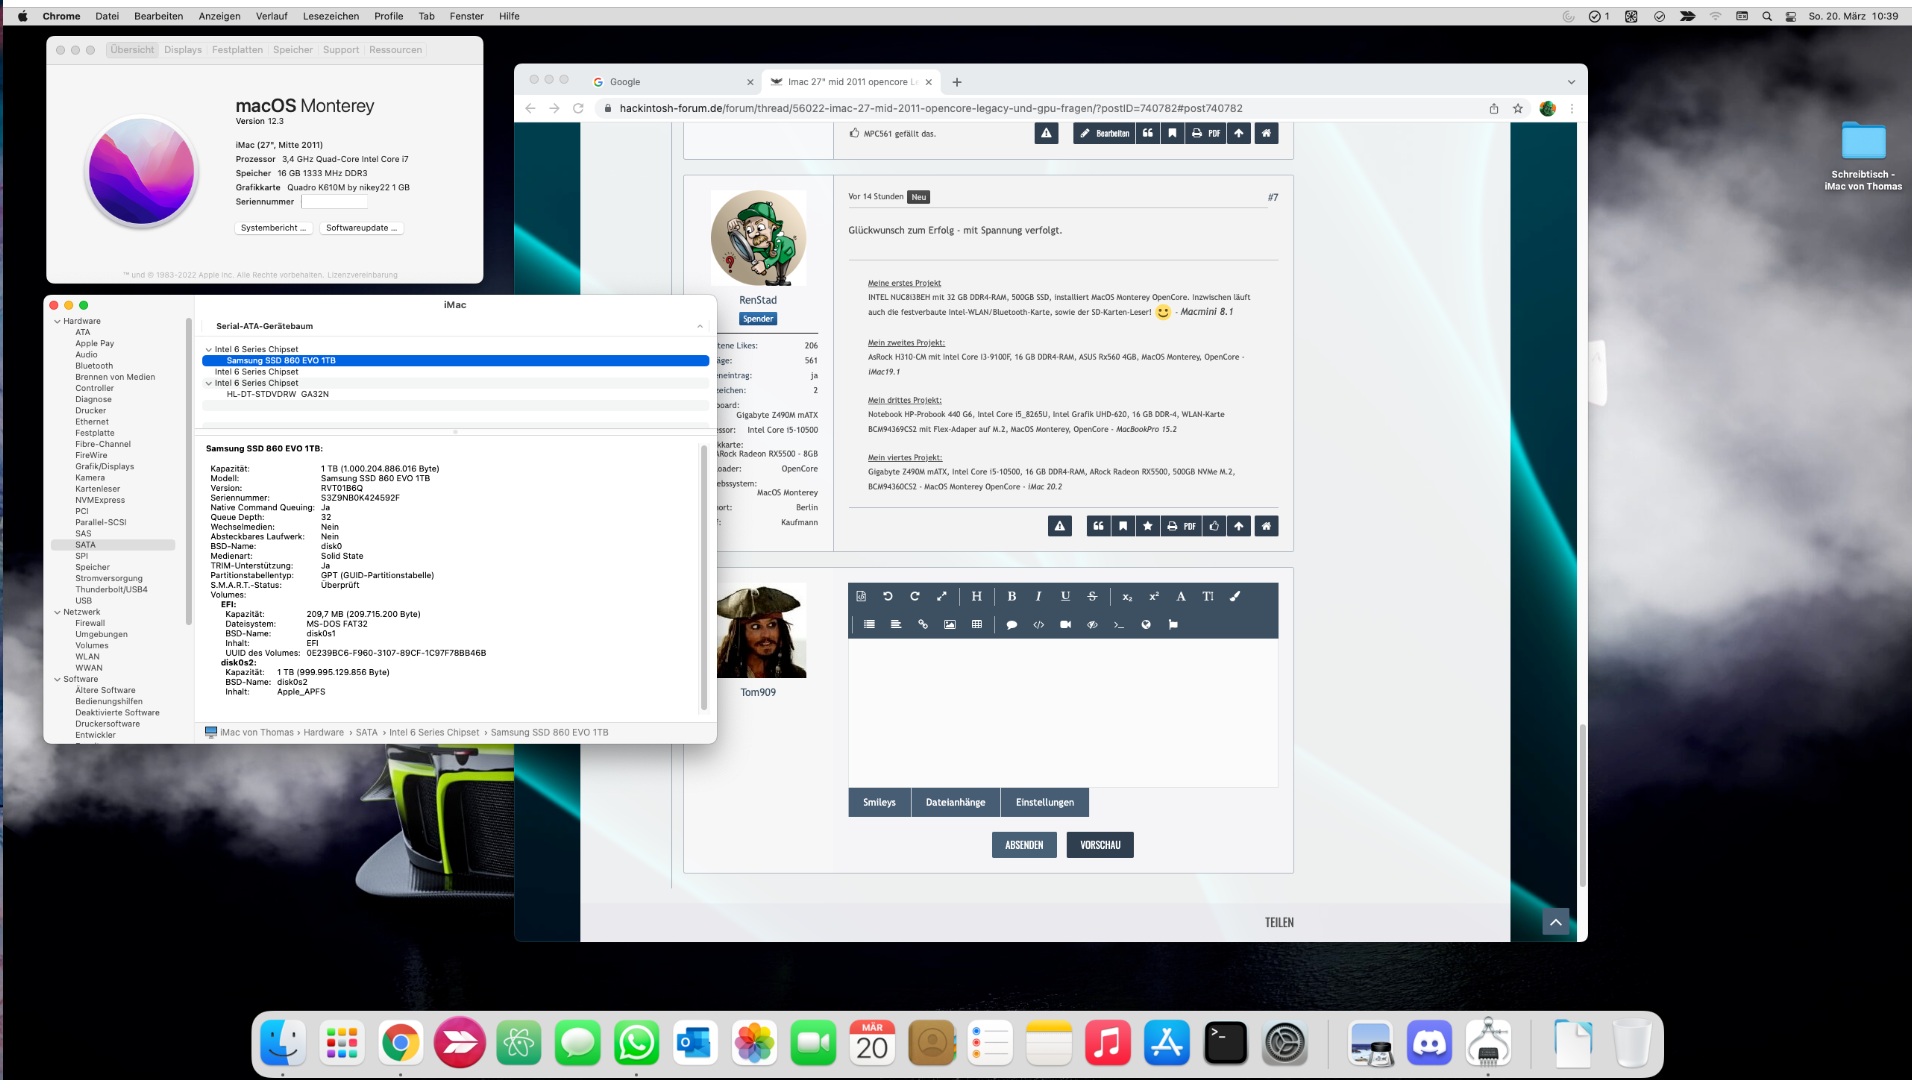
Task: Collapse the Serial-ATA-Gerätebaum header chevron
Action: (700, 327)
